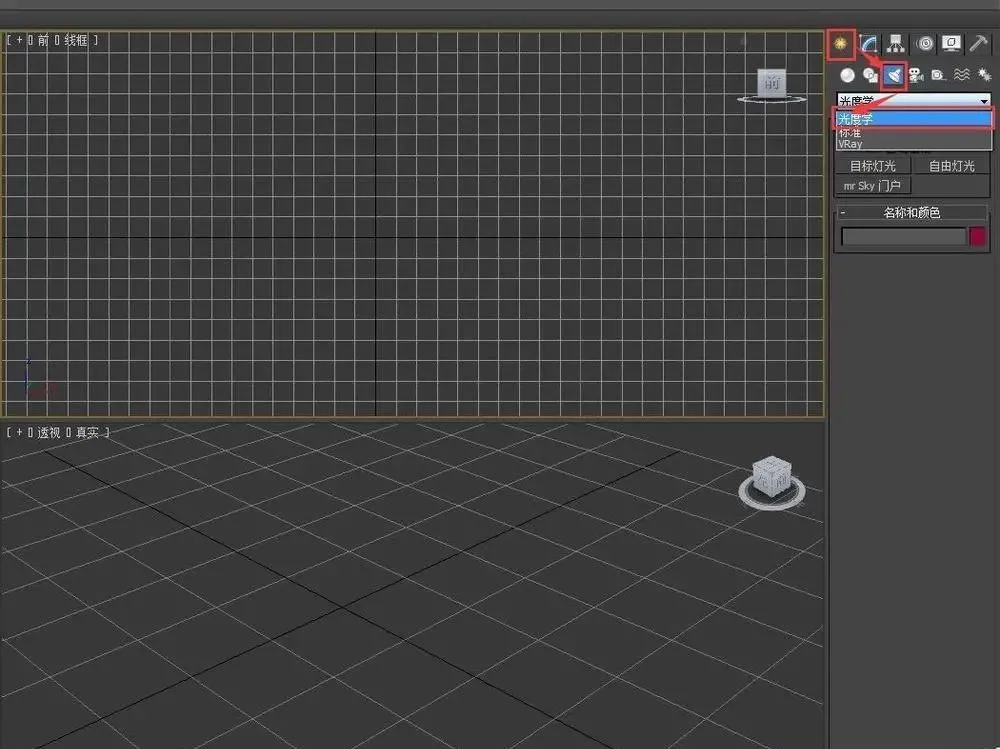Open the 前 view label menu
Image resolution: width=1000 pixels, height=749 pixels.
point(43,40)
